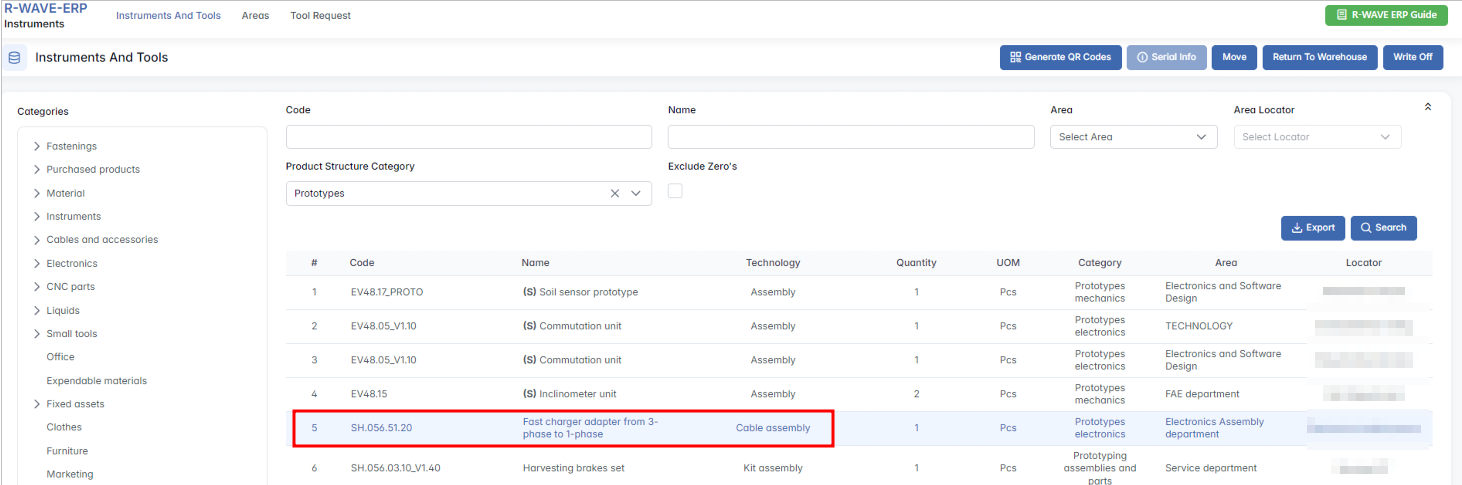Screen dimensions: 1462x485
Task: Select the Harvesting brakes set row
Action: pyautogui.click(x=574, y=468)
